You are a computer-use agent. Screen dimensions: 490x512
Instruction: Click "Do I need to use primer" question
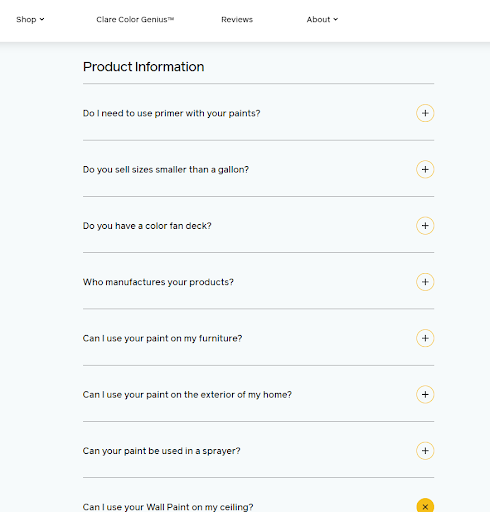171,113
